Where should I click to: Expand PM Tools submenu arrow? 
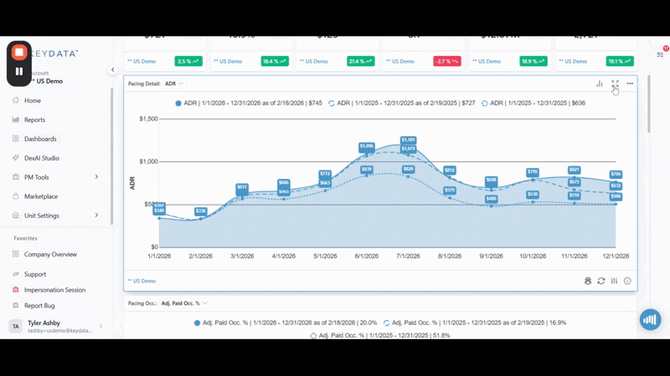pyautogui.click(x=97, y=177)
